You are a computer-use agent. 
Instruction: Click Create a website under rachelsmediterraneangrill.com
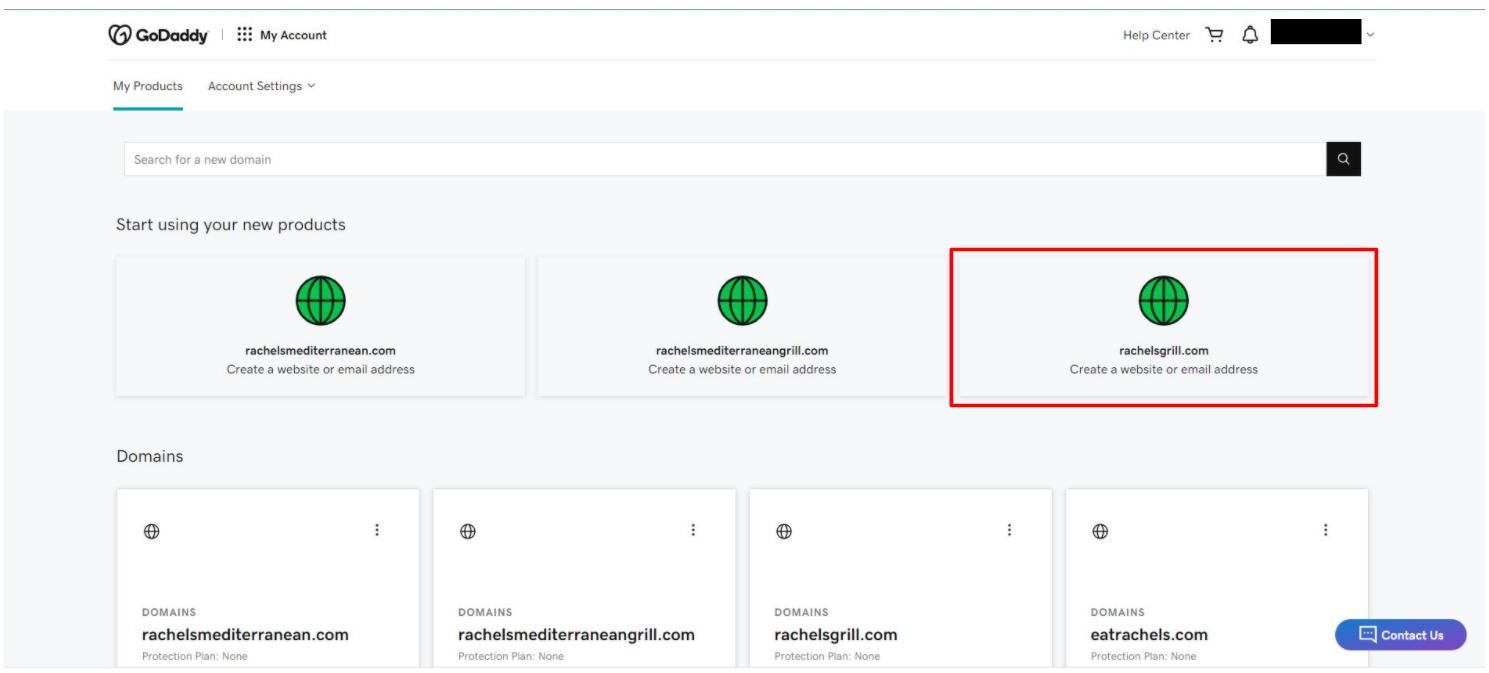tap(742, 369)
